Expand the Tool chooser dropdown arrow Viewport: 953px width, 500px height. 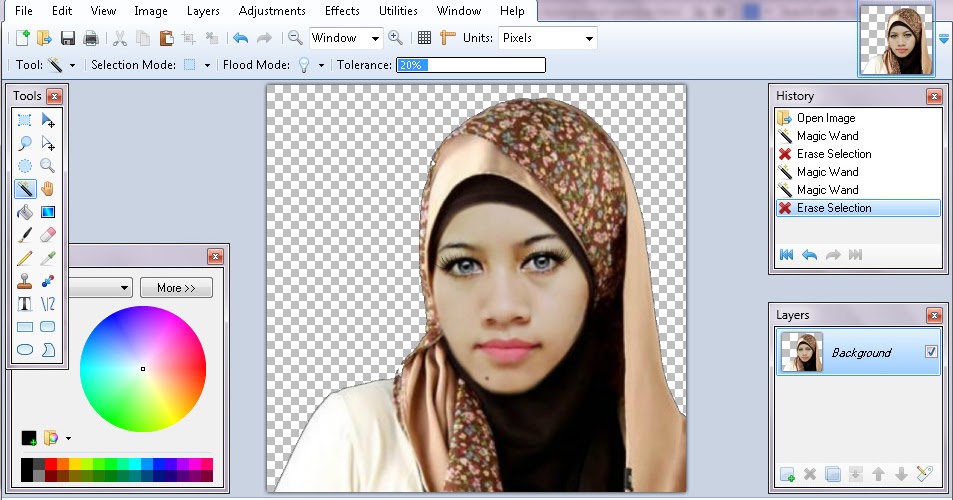(72, 65)
